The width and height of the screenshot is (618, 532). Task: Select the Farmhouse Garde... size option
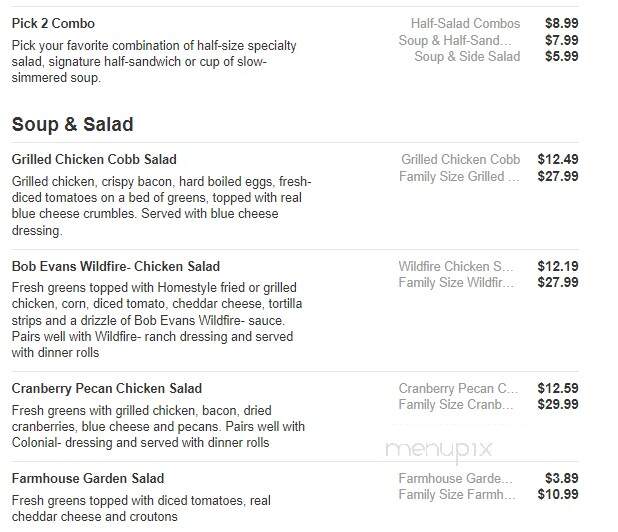455,478
